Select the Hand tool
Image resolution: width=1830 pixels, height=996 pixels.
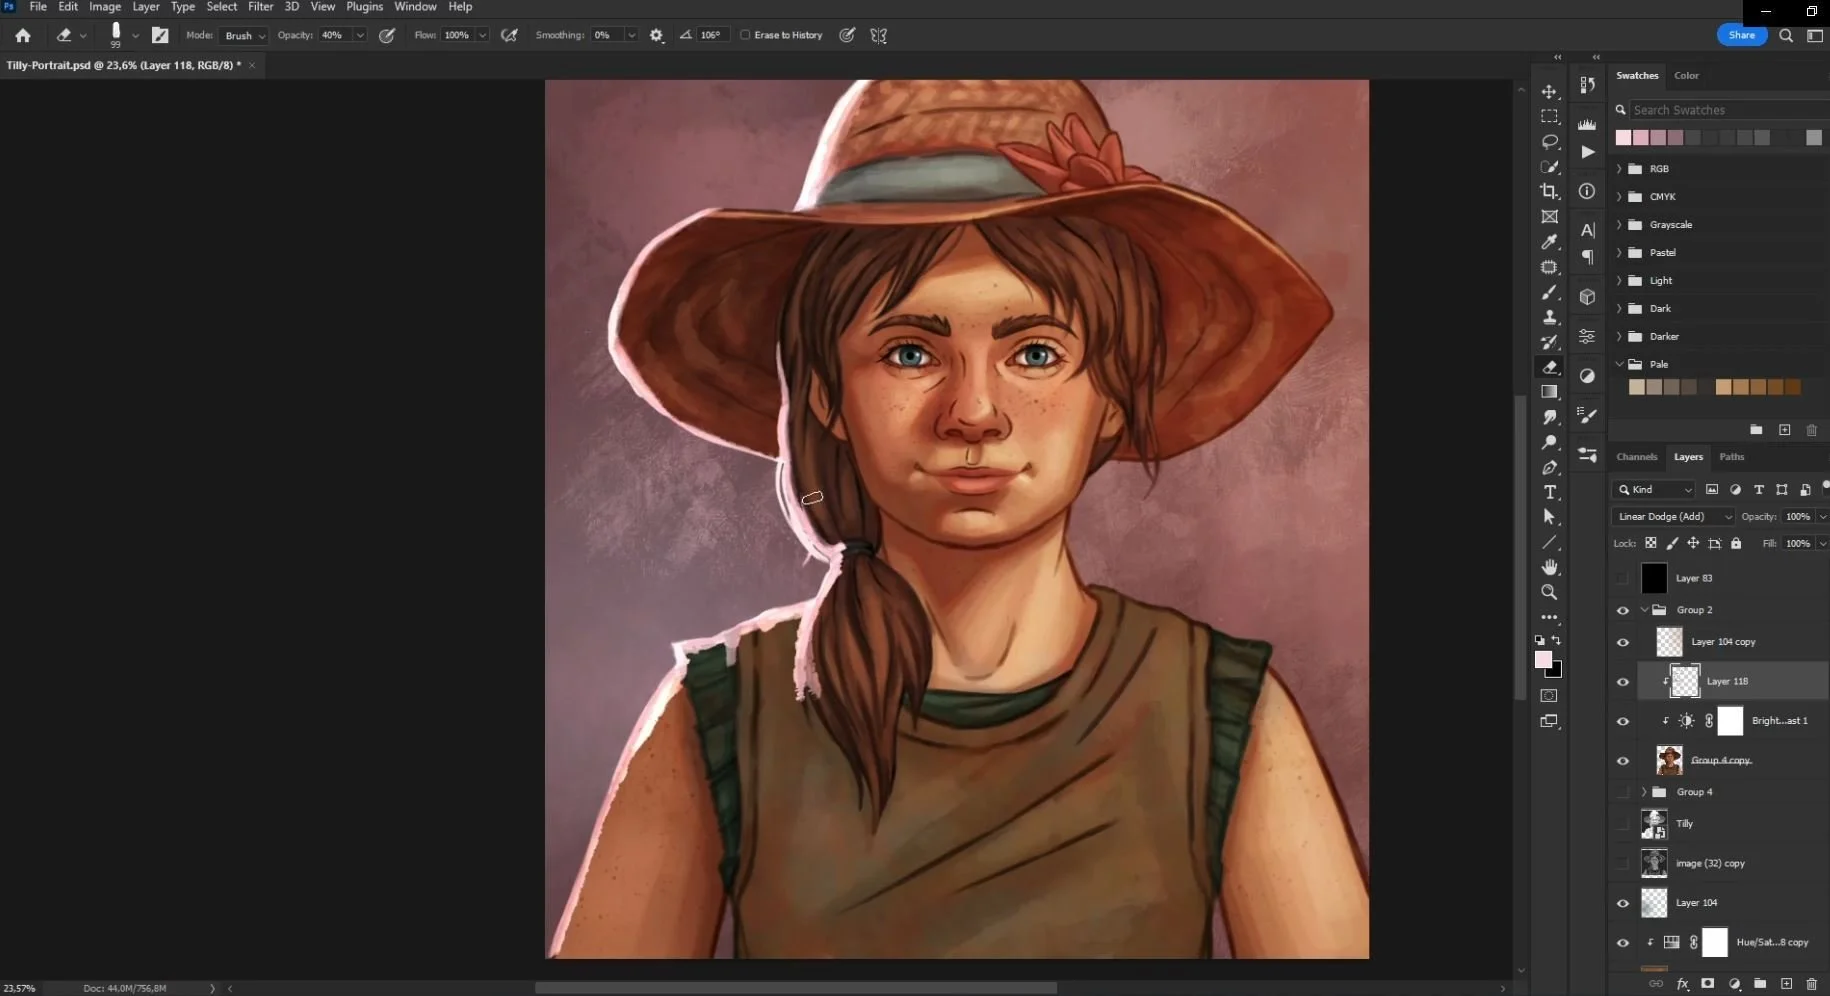click(1549, 567)
